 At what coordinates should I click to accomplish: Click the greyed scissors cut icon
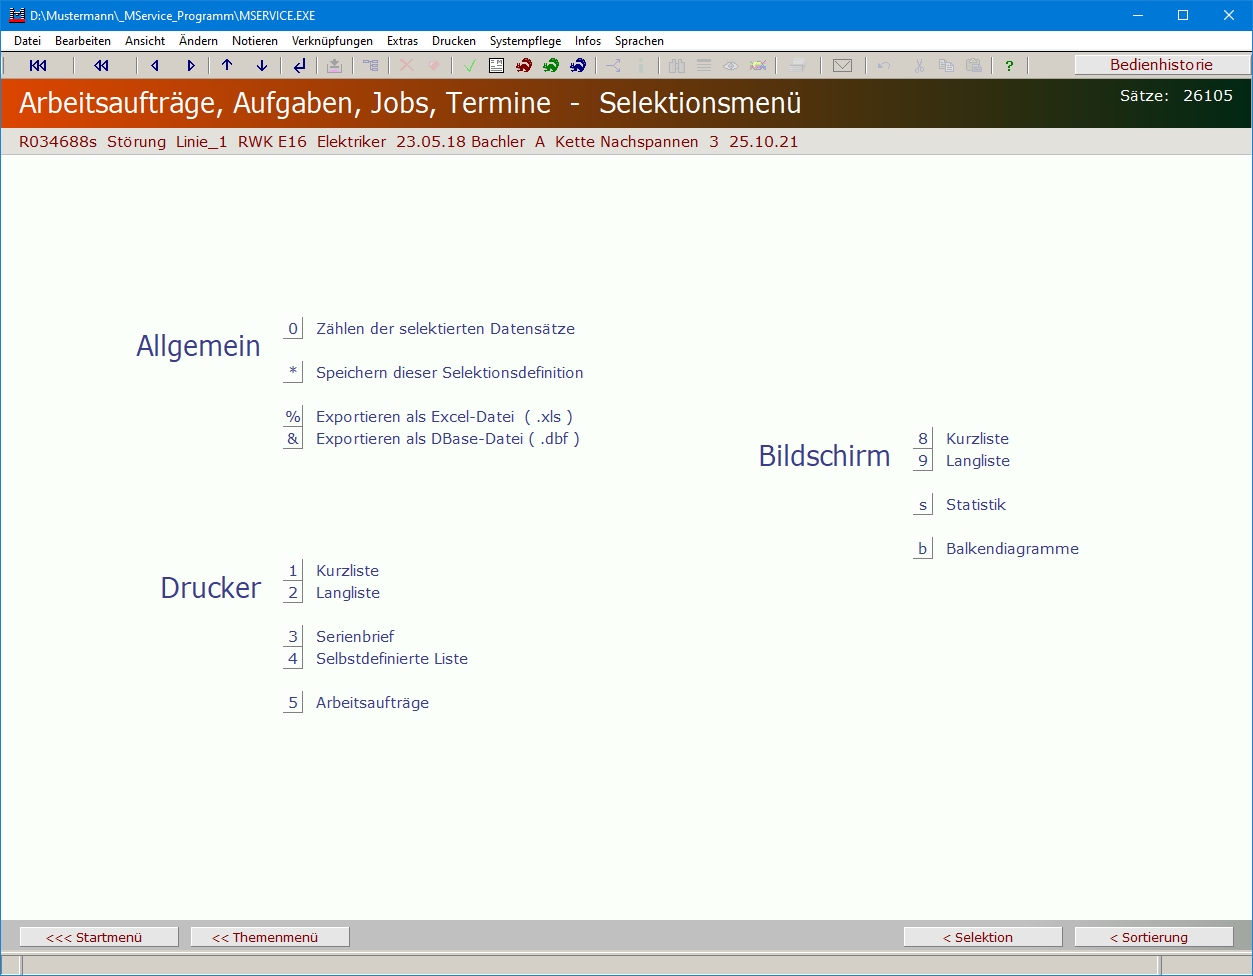919,66
